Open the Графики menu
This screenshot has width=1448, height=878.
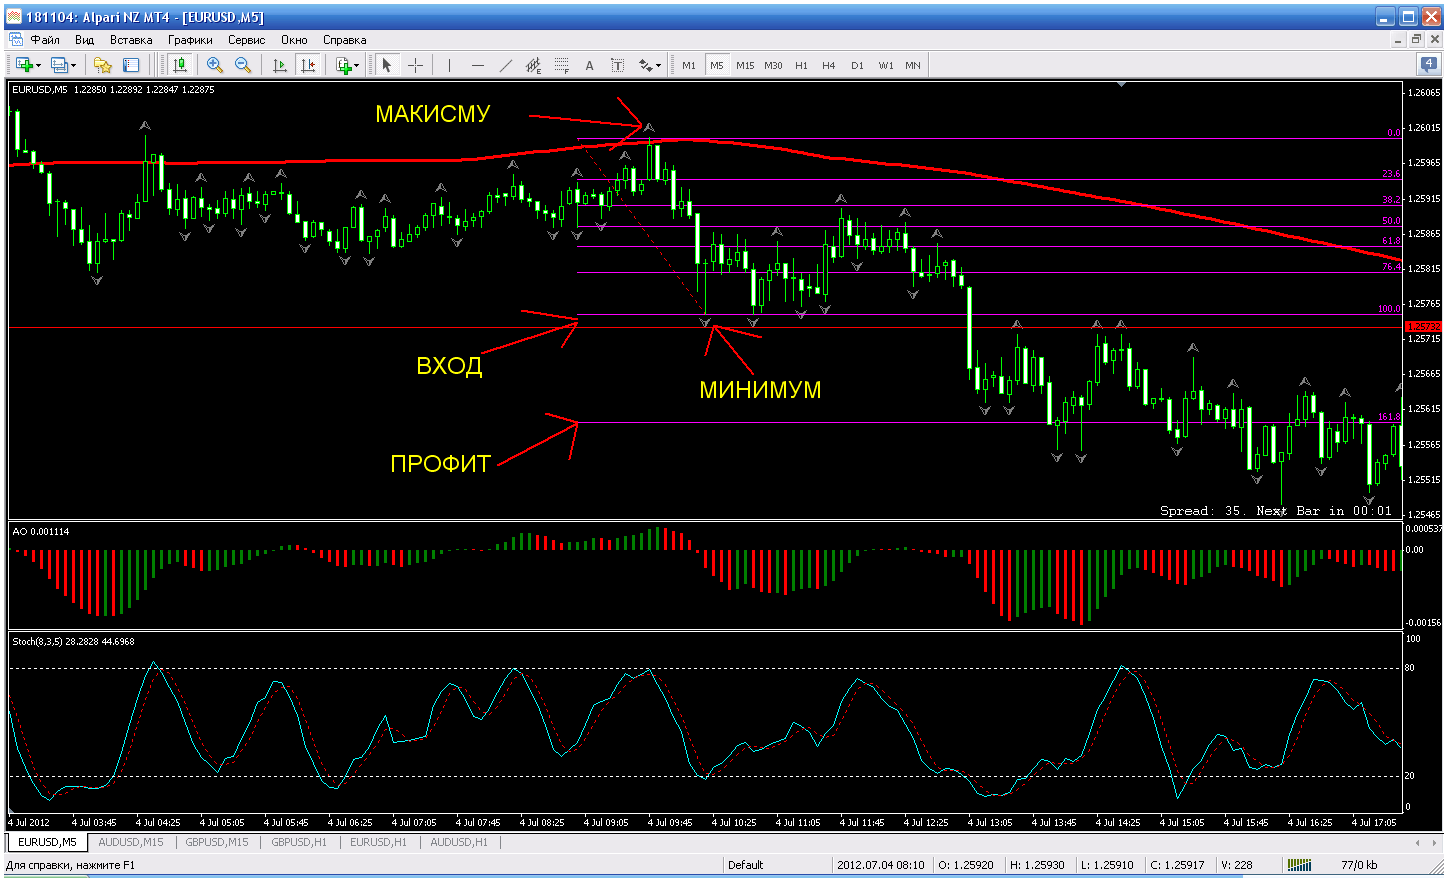[190, 40]
